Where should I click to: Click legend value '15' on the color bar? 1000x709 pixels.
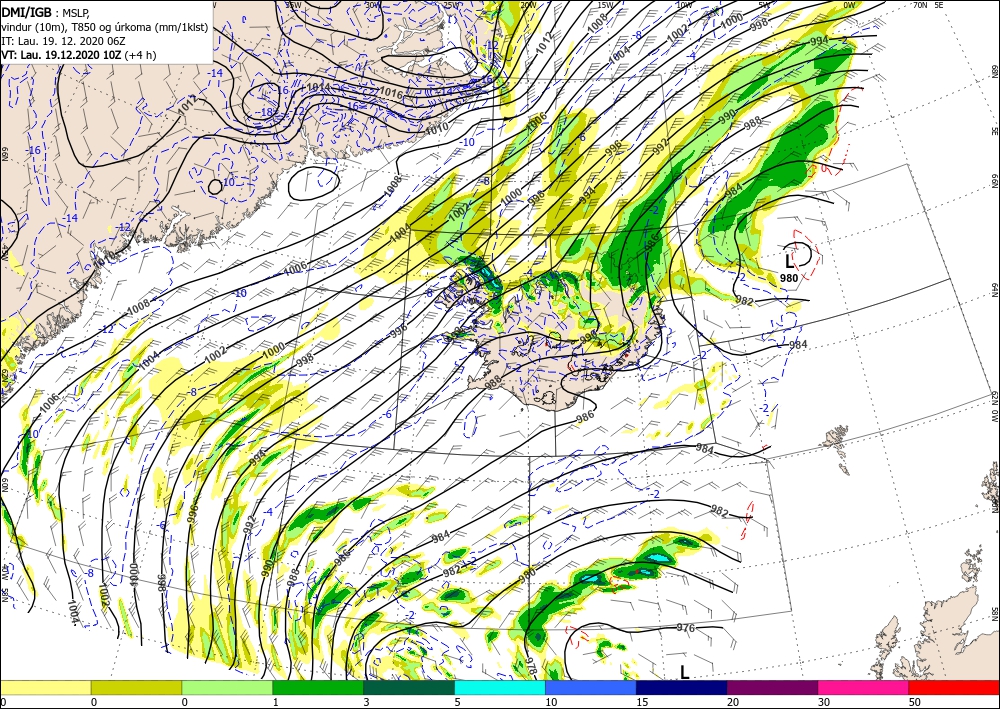[x=642, y=702]
